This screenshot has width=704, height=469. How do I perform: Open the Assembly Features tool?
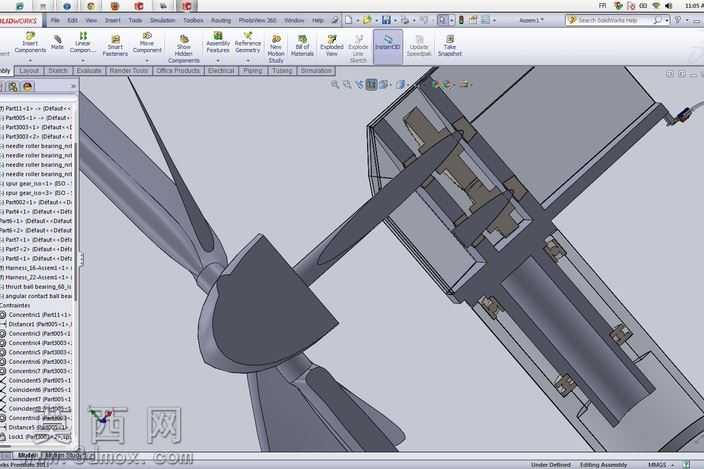[218, 43]
